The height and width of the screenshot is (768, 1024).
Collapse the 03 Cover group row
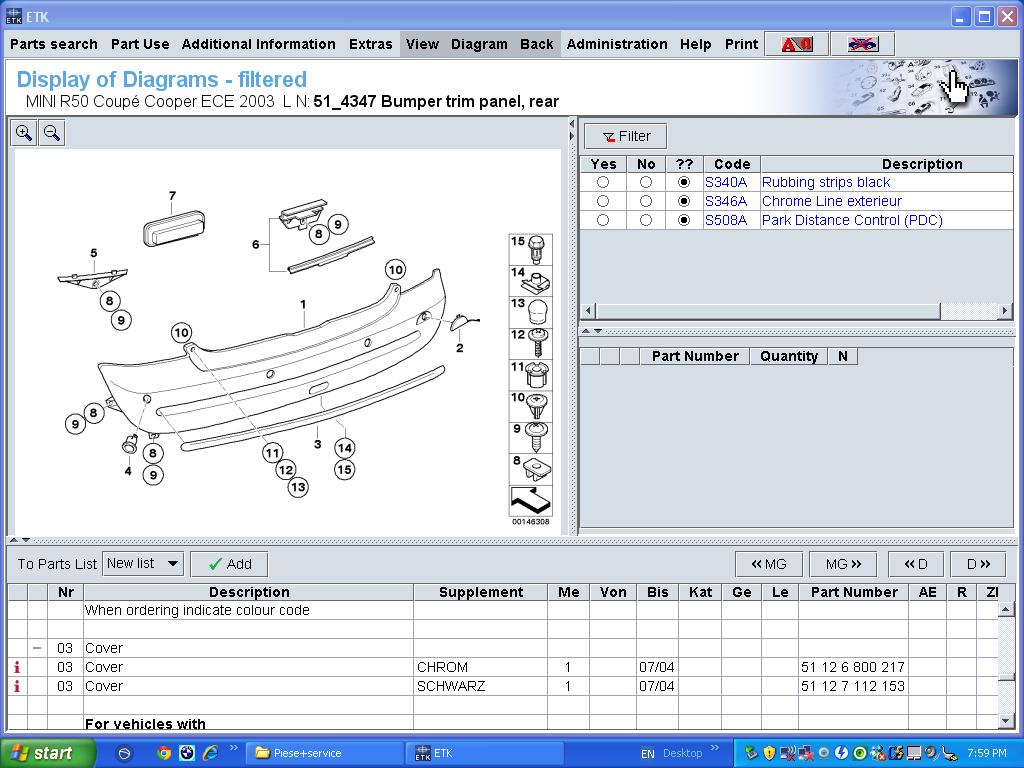37,648
